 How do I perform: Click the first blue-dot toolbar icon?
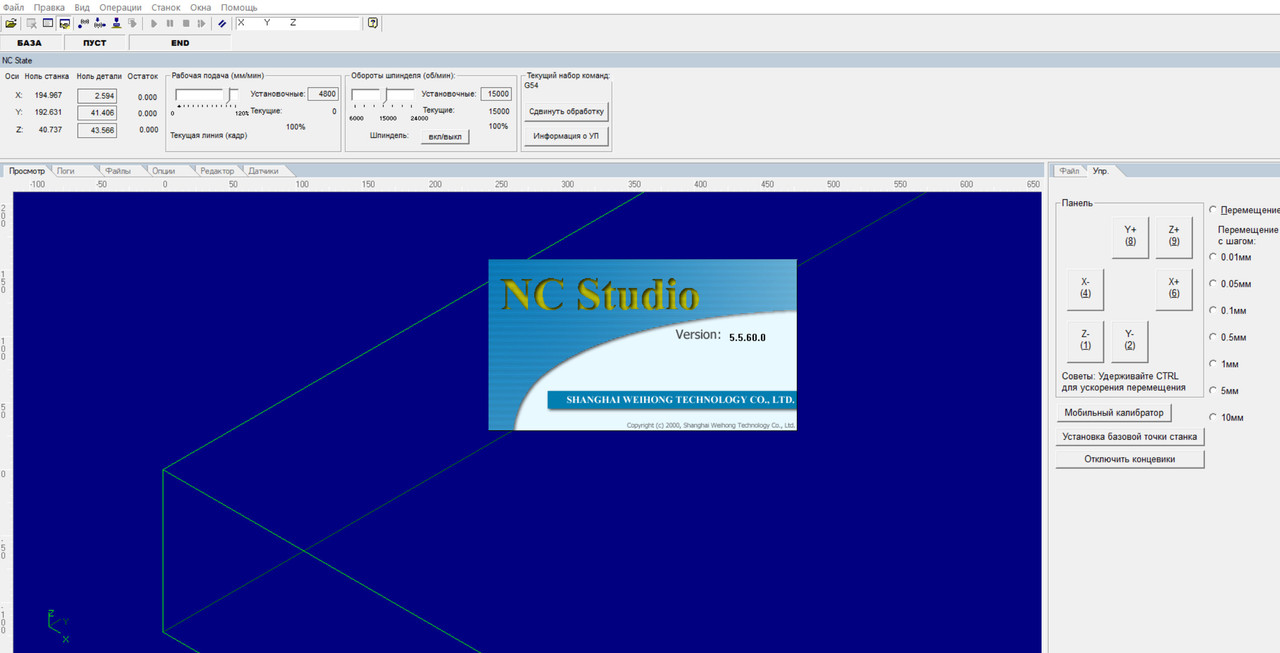tap(83, 23)
